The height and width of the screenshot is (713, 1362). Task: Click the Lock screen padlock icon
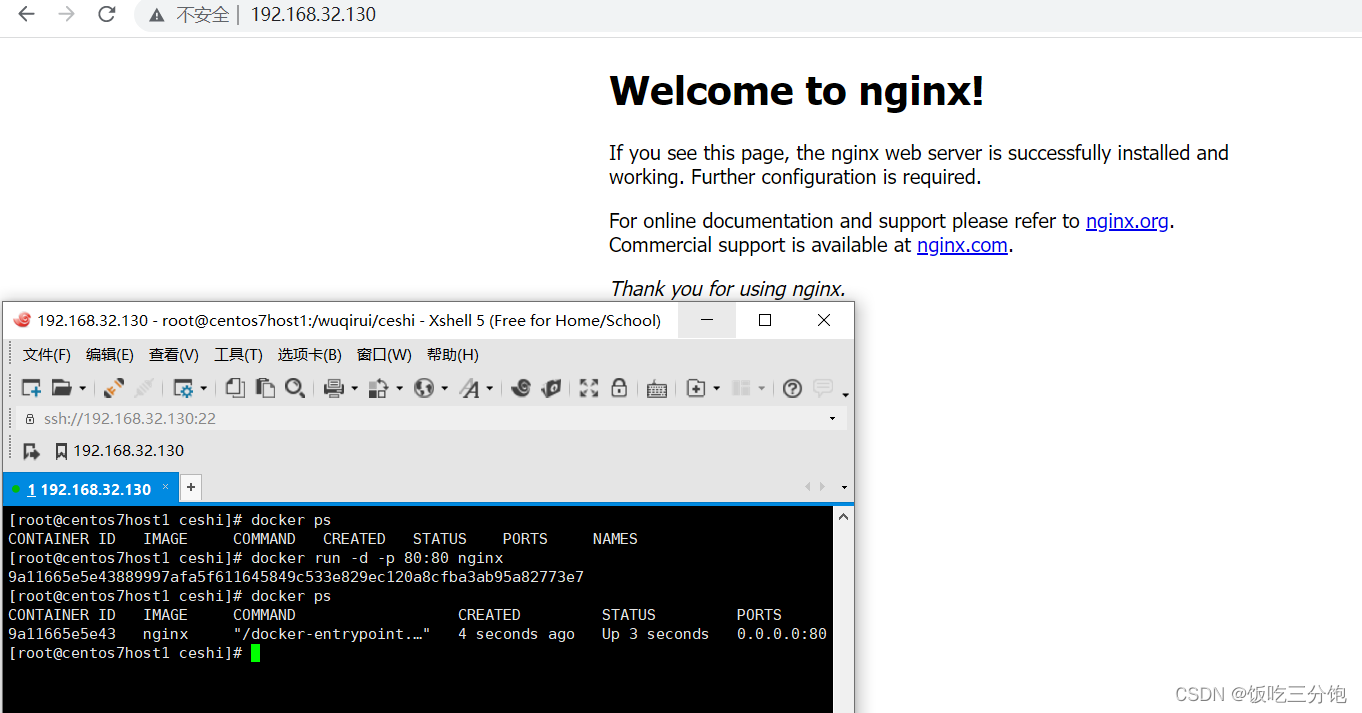pos(619,388)
